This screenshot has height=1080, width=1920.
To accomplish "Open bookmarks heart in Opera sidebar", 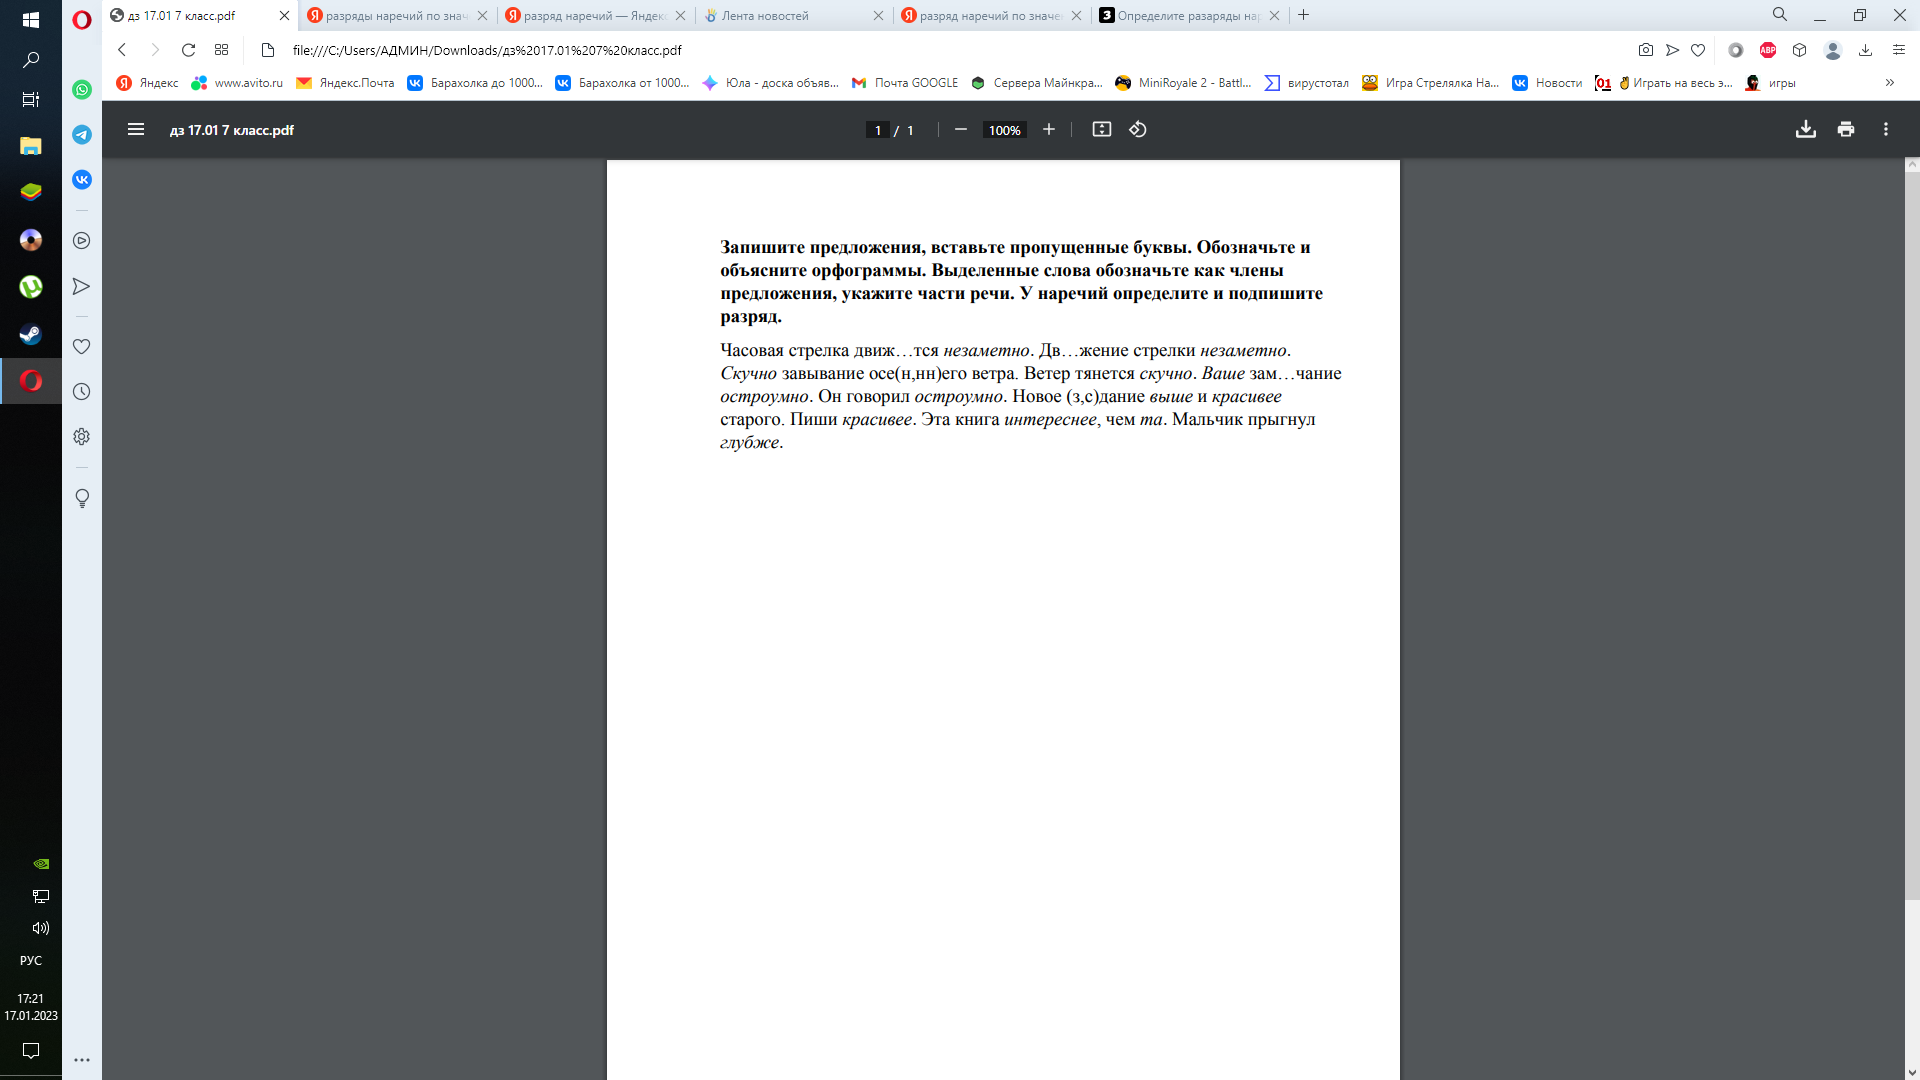I will (x=82, y=346).
